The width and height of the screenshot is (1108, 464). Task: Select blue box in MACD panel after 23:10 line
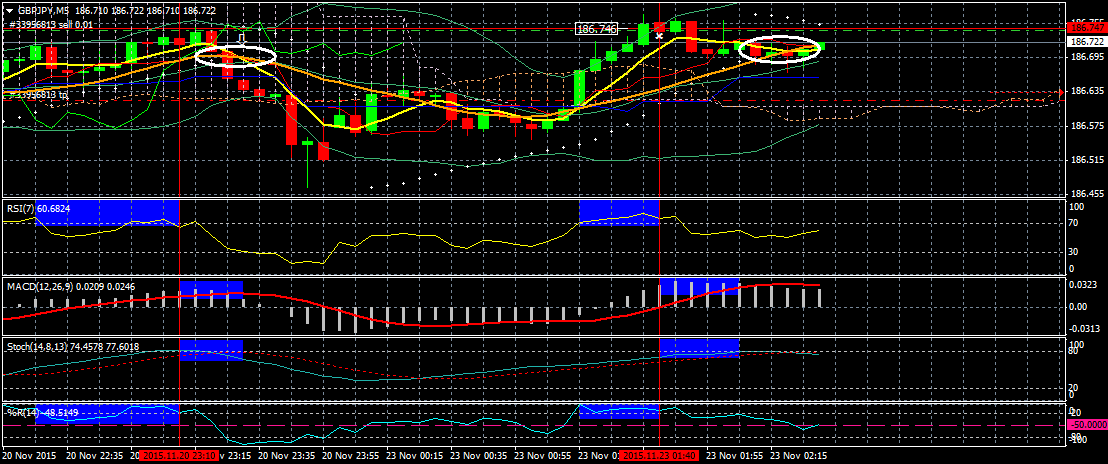(211, 289)
